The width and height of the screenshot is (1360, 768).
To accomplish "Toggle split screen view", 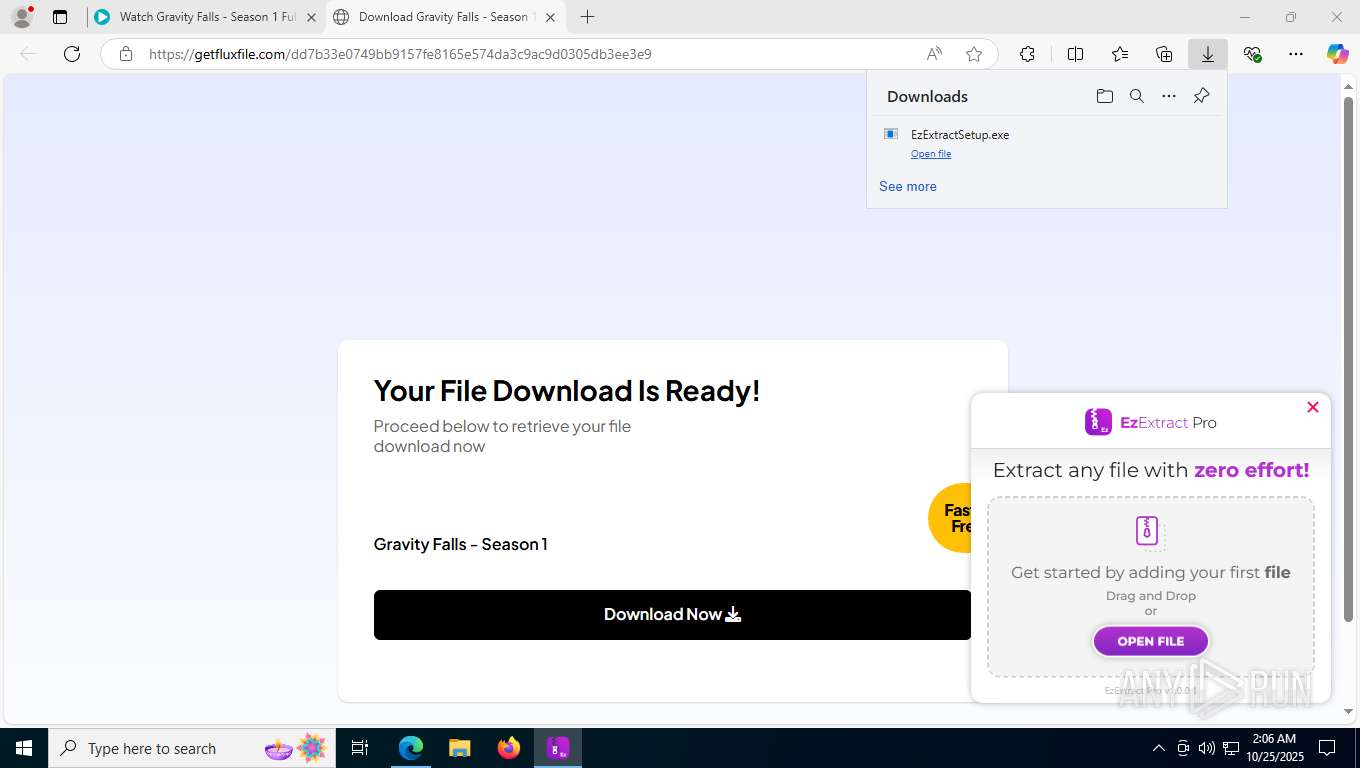I will pyautogui.click(x=1075, y=54).
